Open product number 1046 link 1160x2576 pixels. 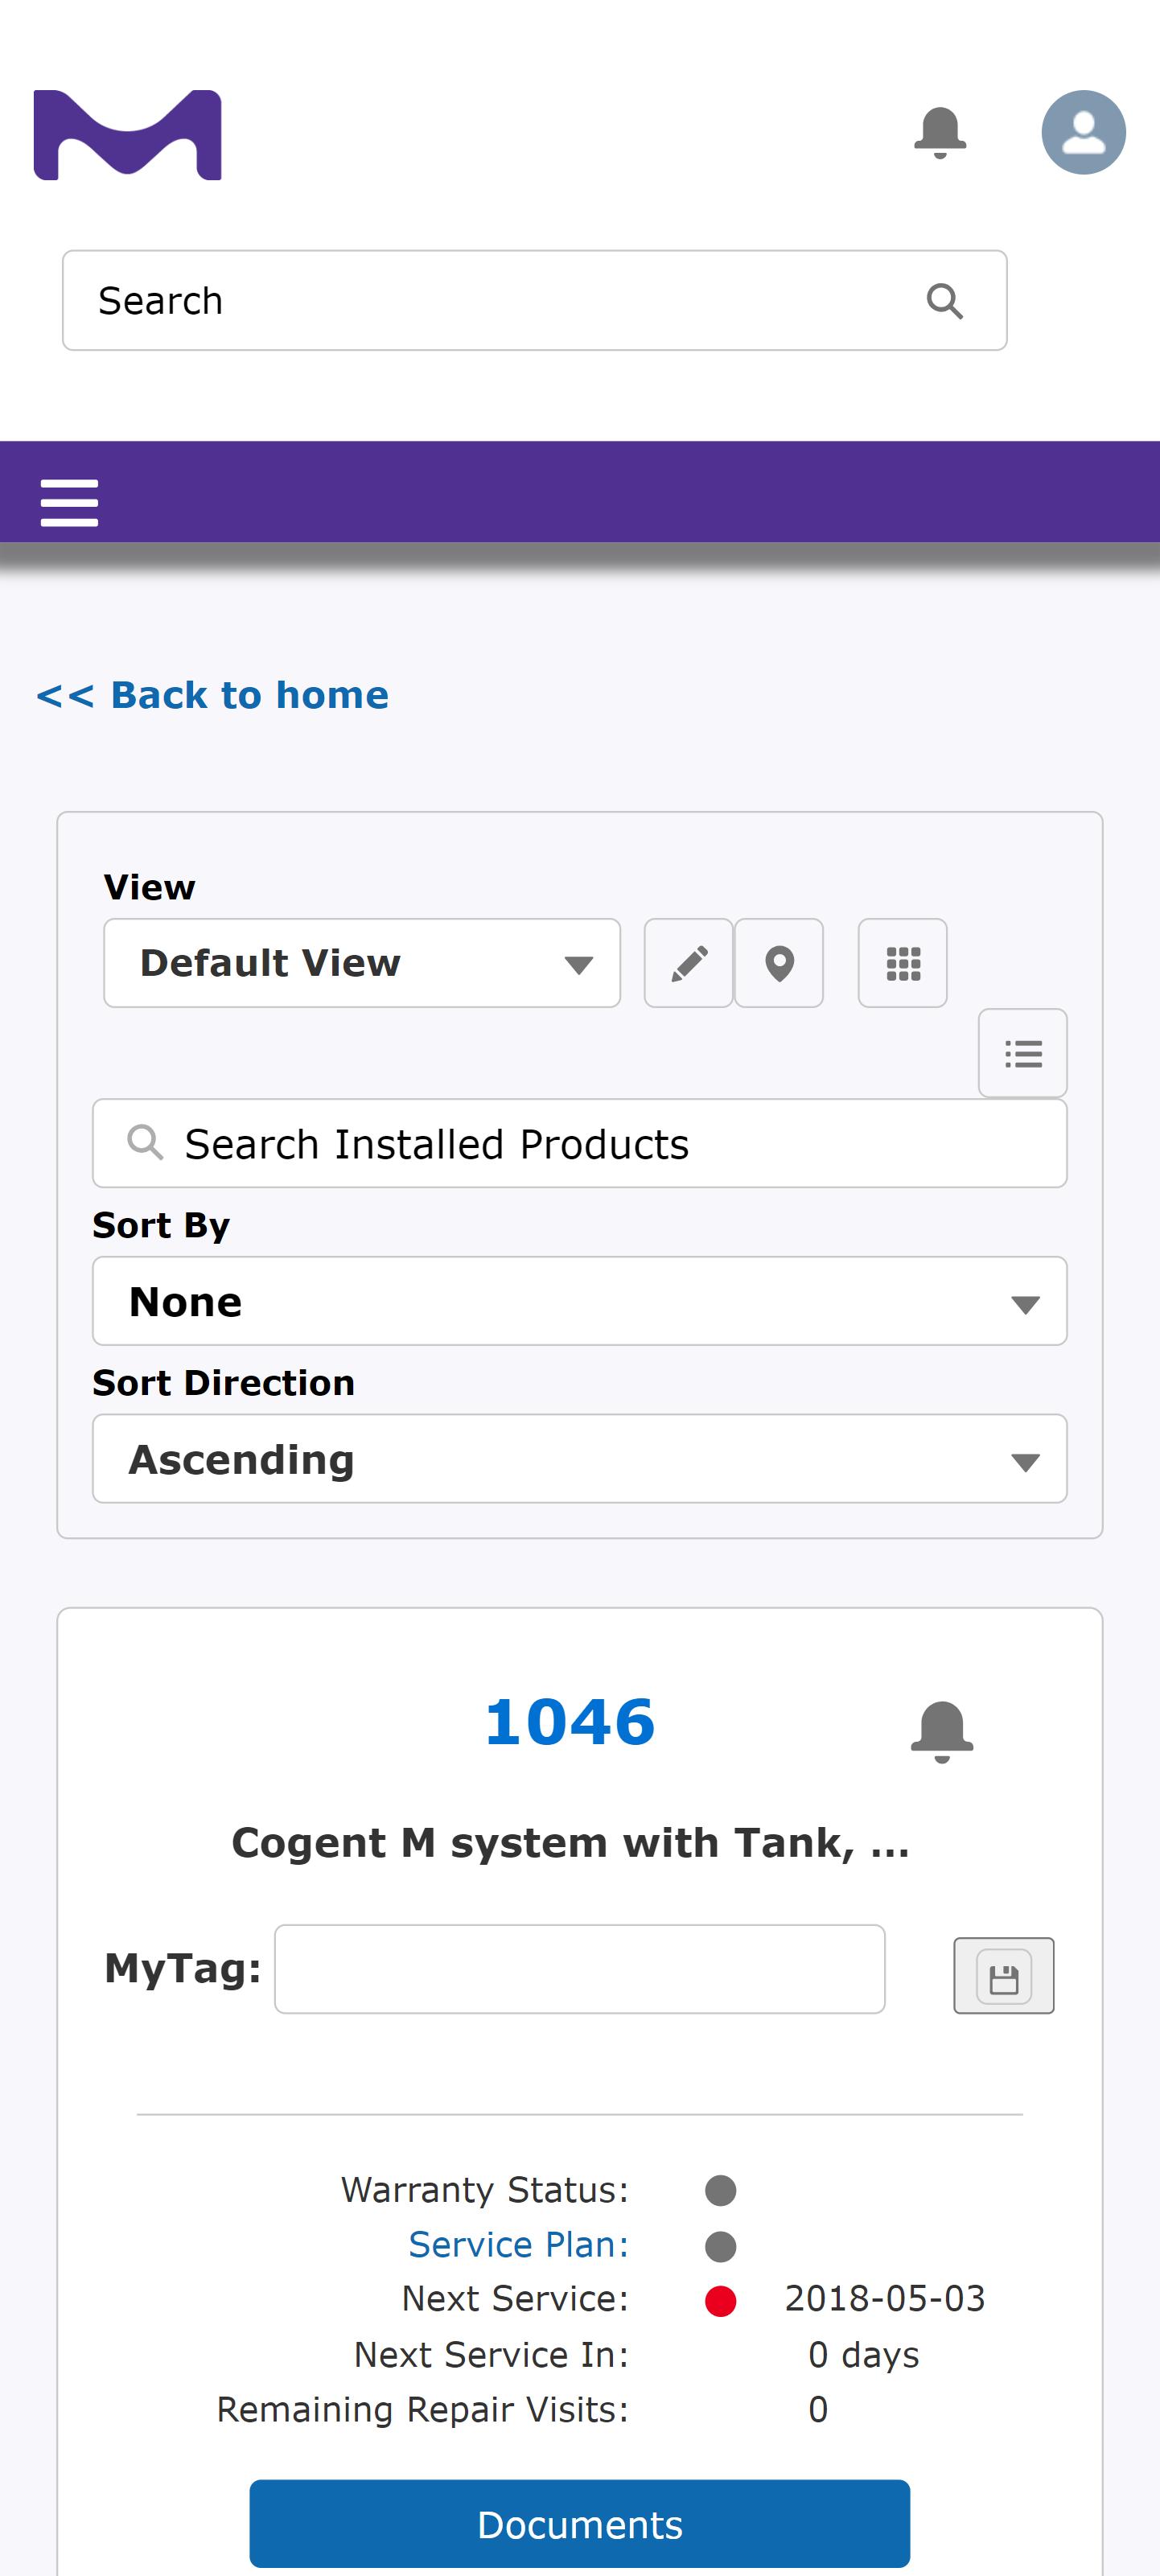570,1722
